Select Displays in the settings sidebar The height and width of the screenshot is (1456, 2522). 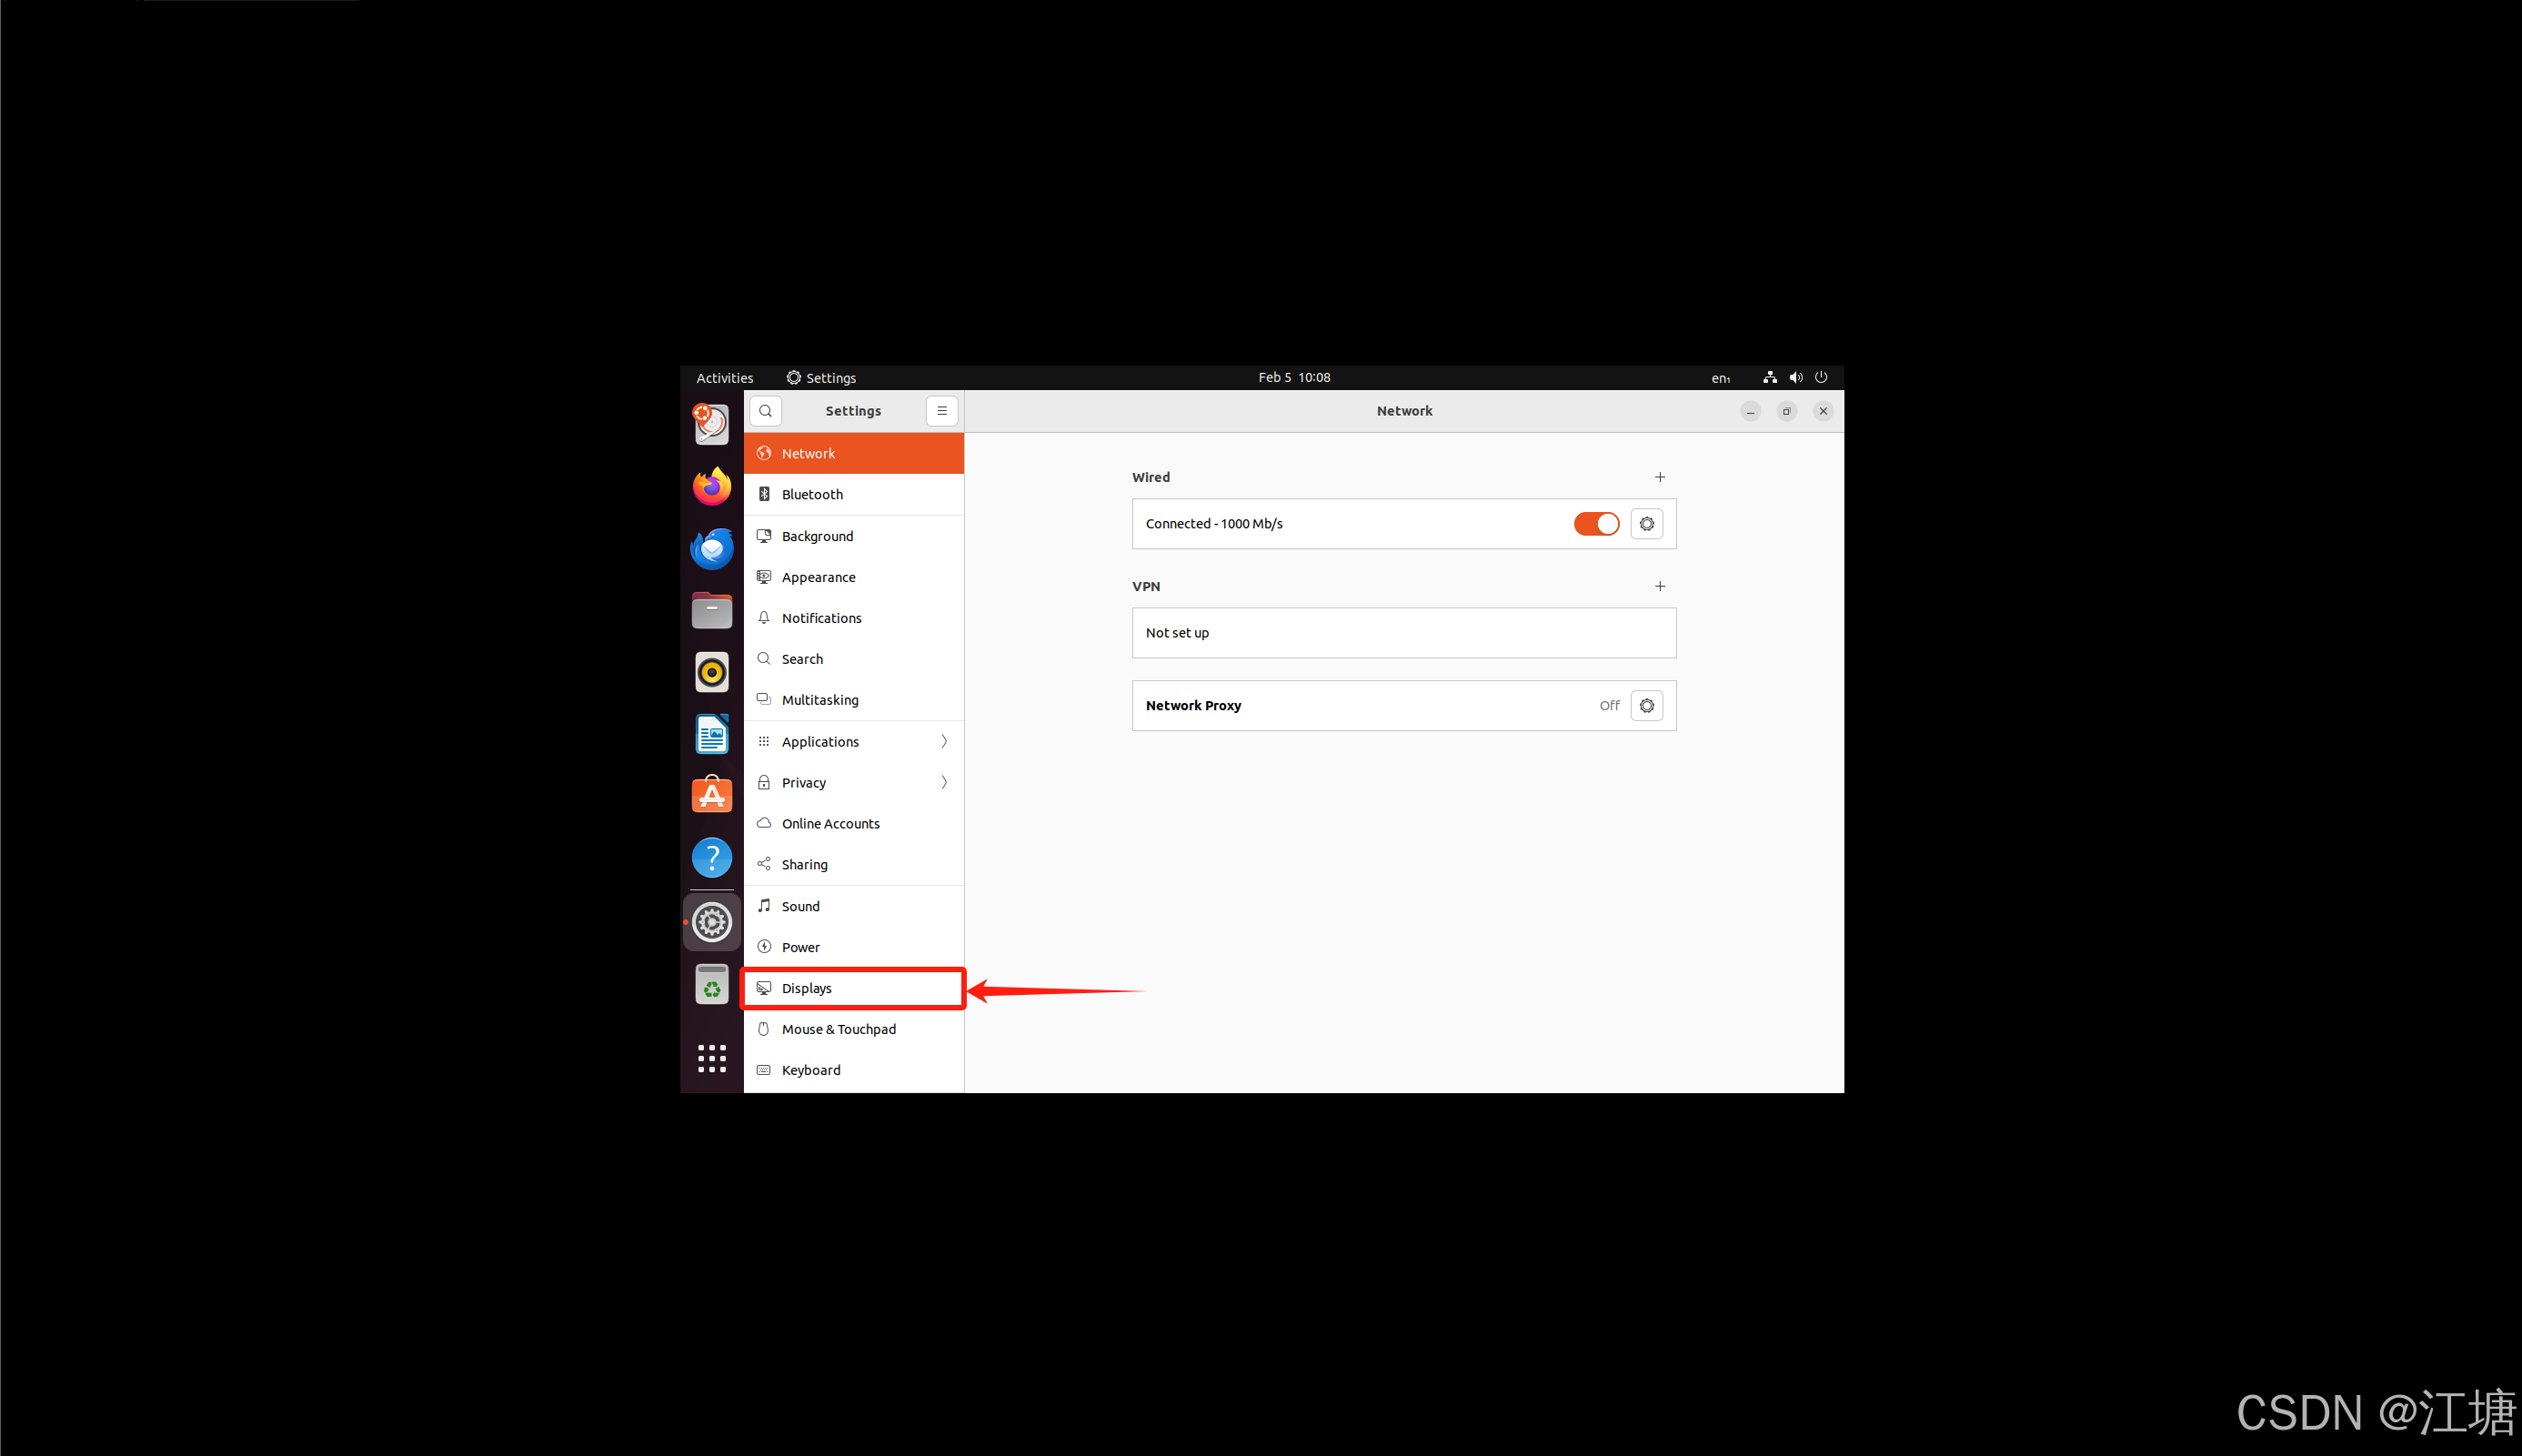(x=853, y=988)
